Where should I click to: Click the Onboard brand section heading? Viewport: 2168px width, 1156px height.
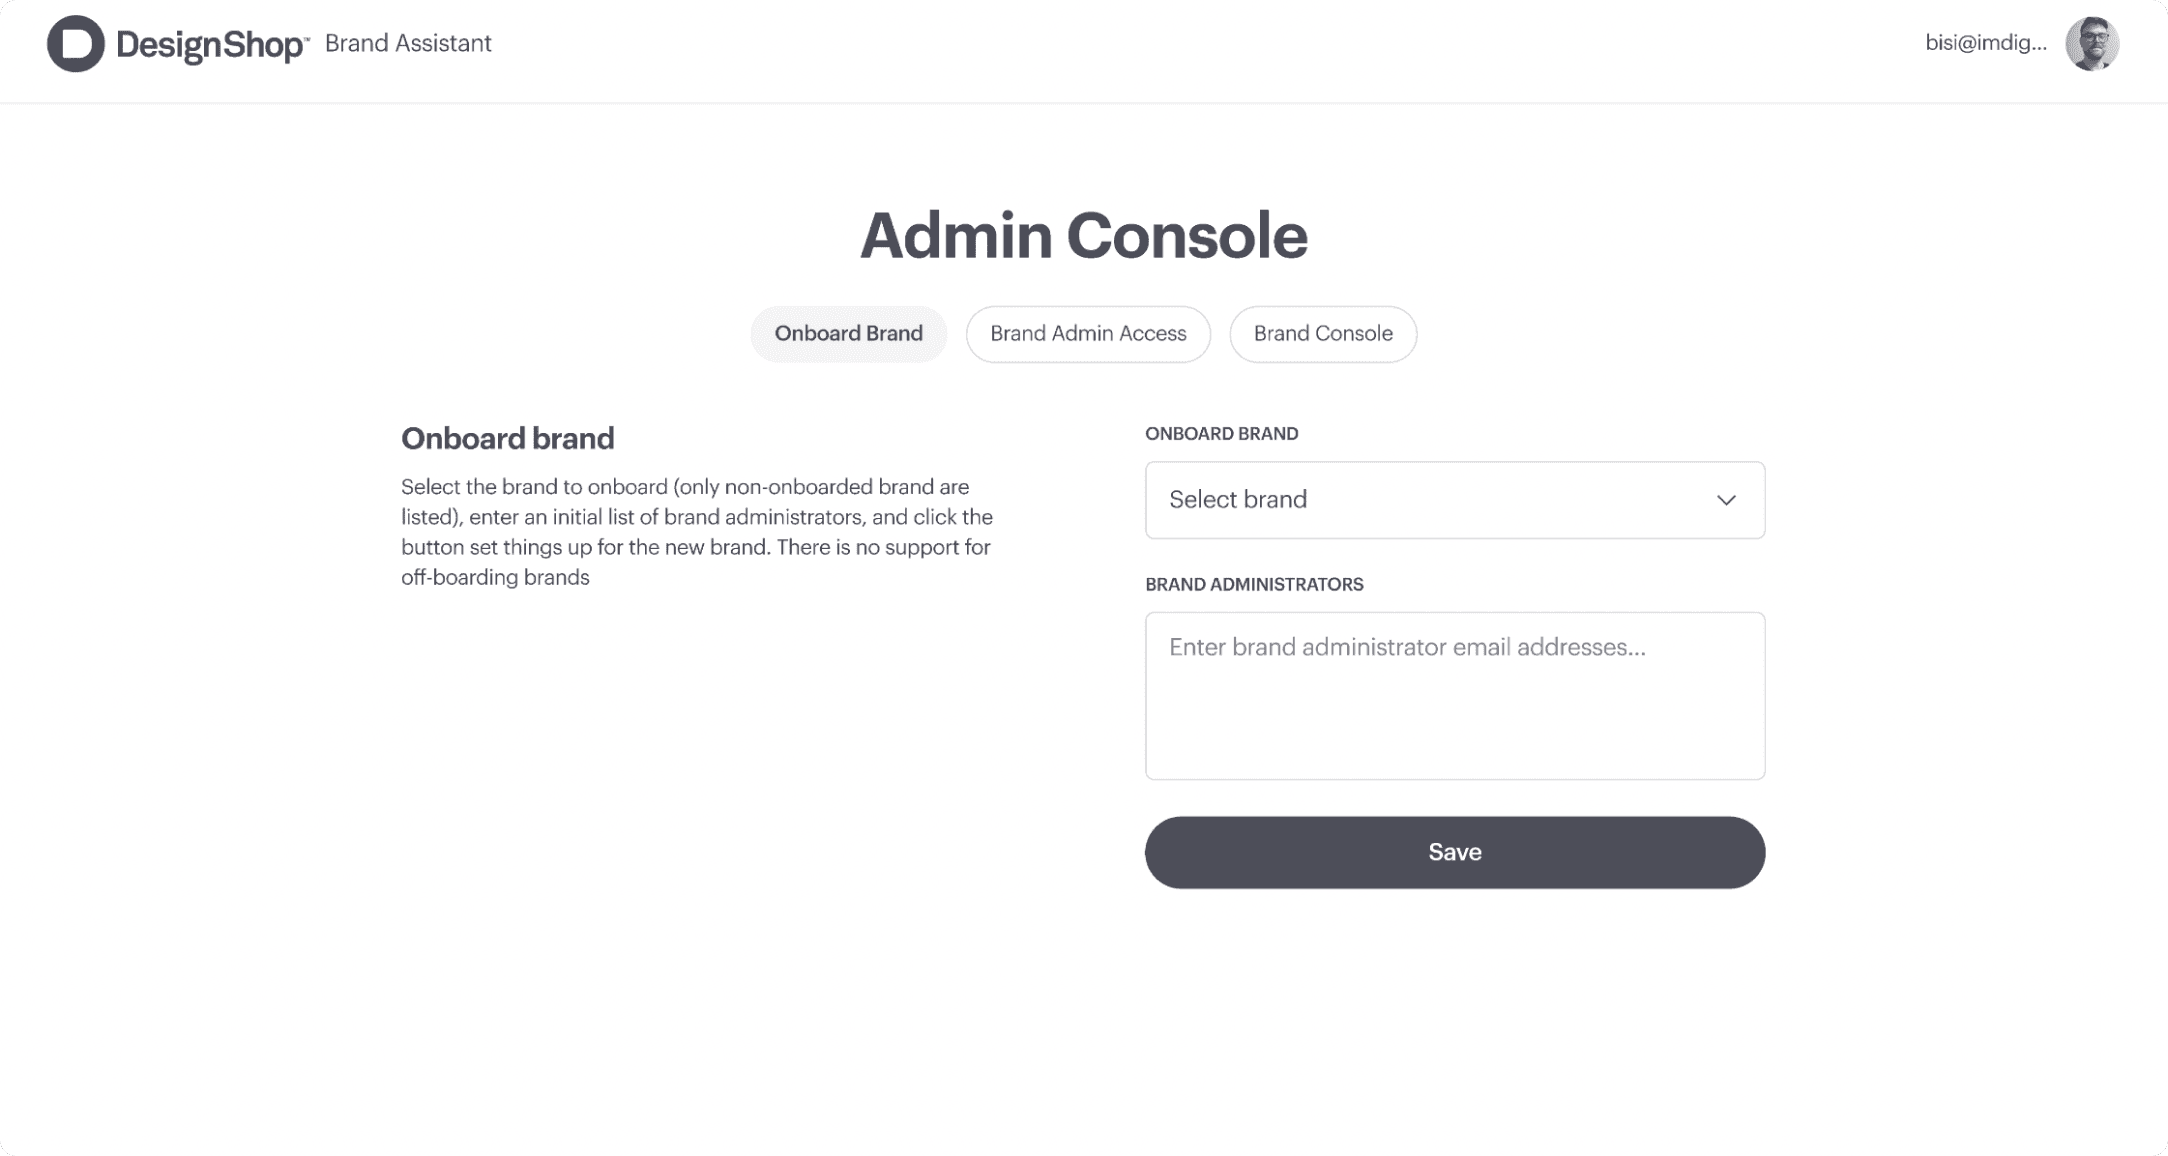507,438
